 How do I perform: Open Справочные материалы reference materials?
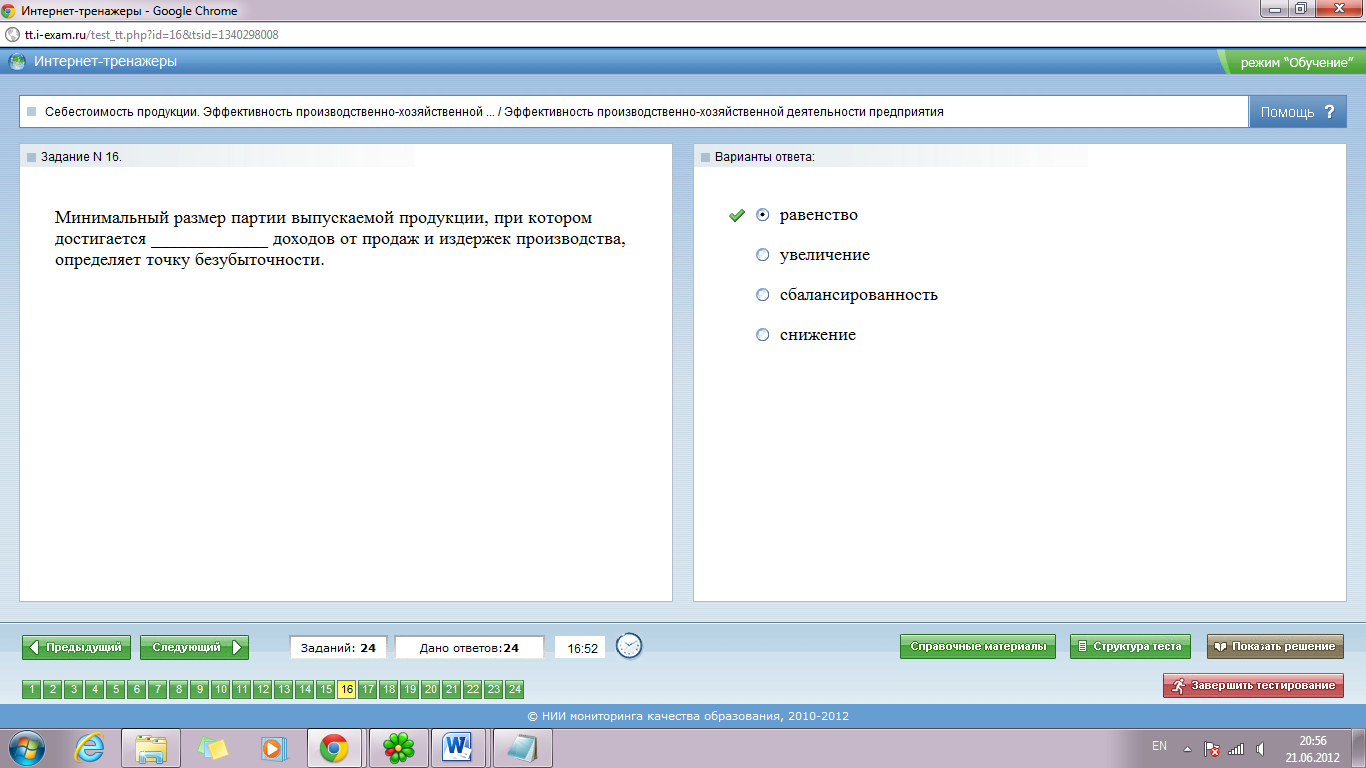pos(978,646)
